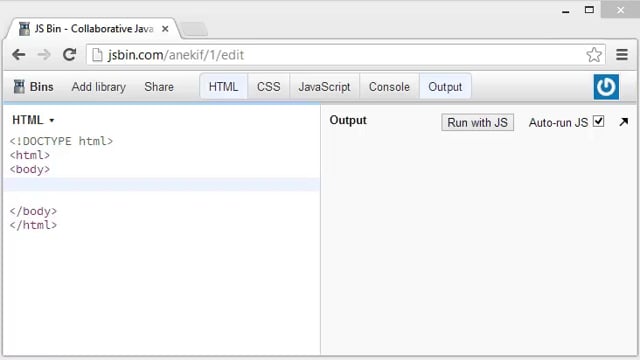Open the Add library menu
640x360 pixels.
pos(98,87)
